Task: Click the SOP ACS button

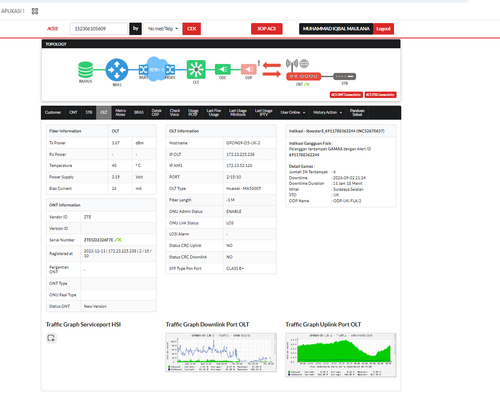Action: tap(267, 29)
